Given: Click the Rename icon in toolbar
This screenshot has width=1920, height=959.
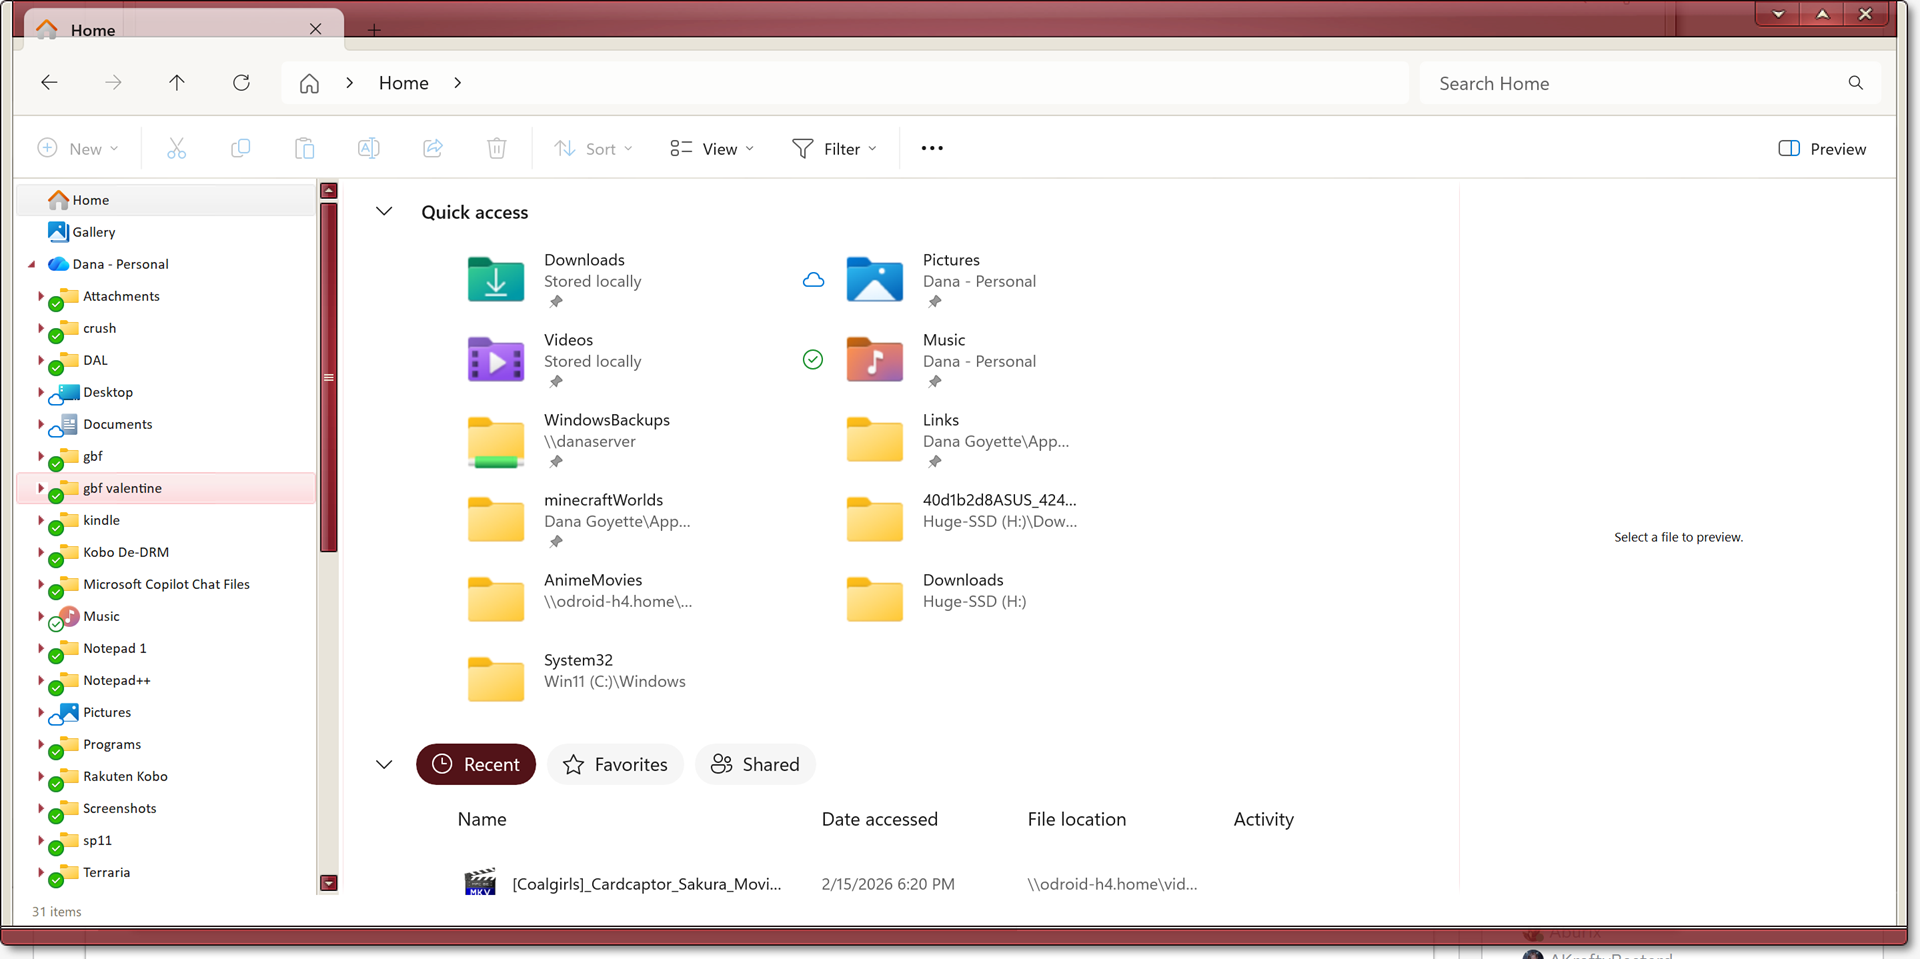Looking at the screenshot, I should pyautogui.click(x=368, y=149).
